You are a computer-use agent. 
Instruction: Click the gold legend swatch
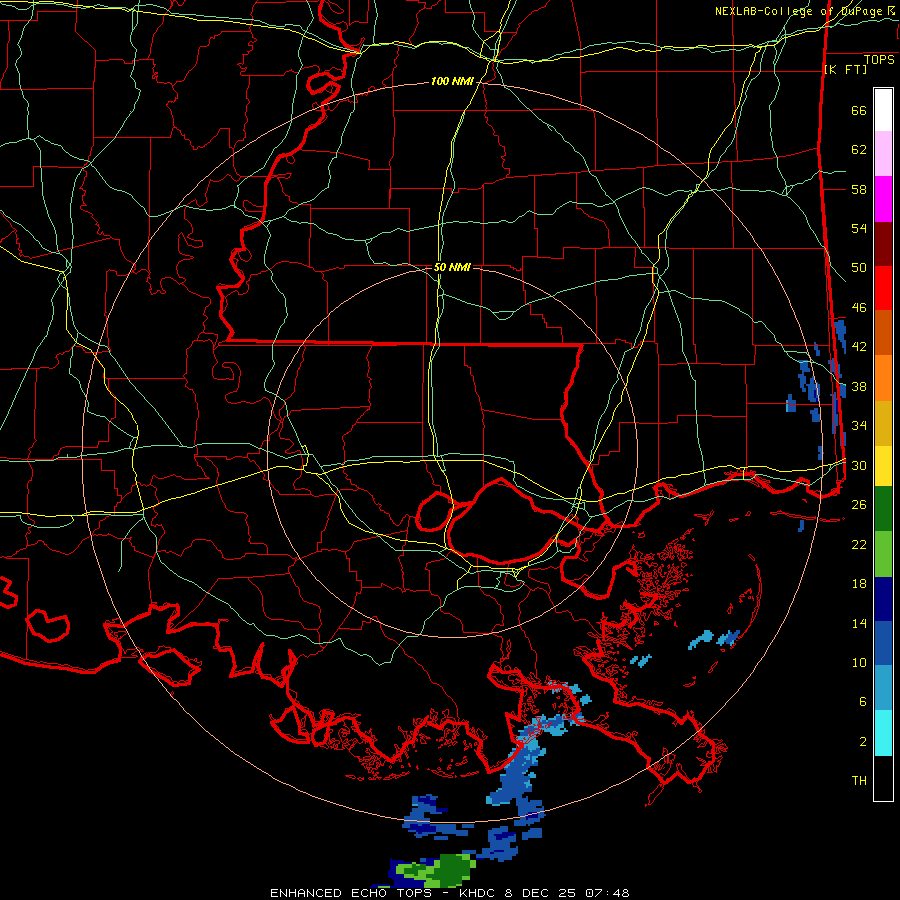tap(883, 423)
